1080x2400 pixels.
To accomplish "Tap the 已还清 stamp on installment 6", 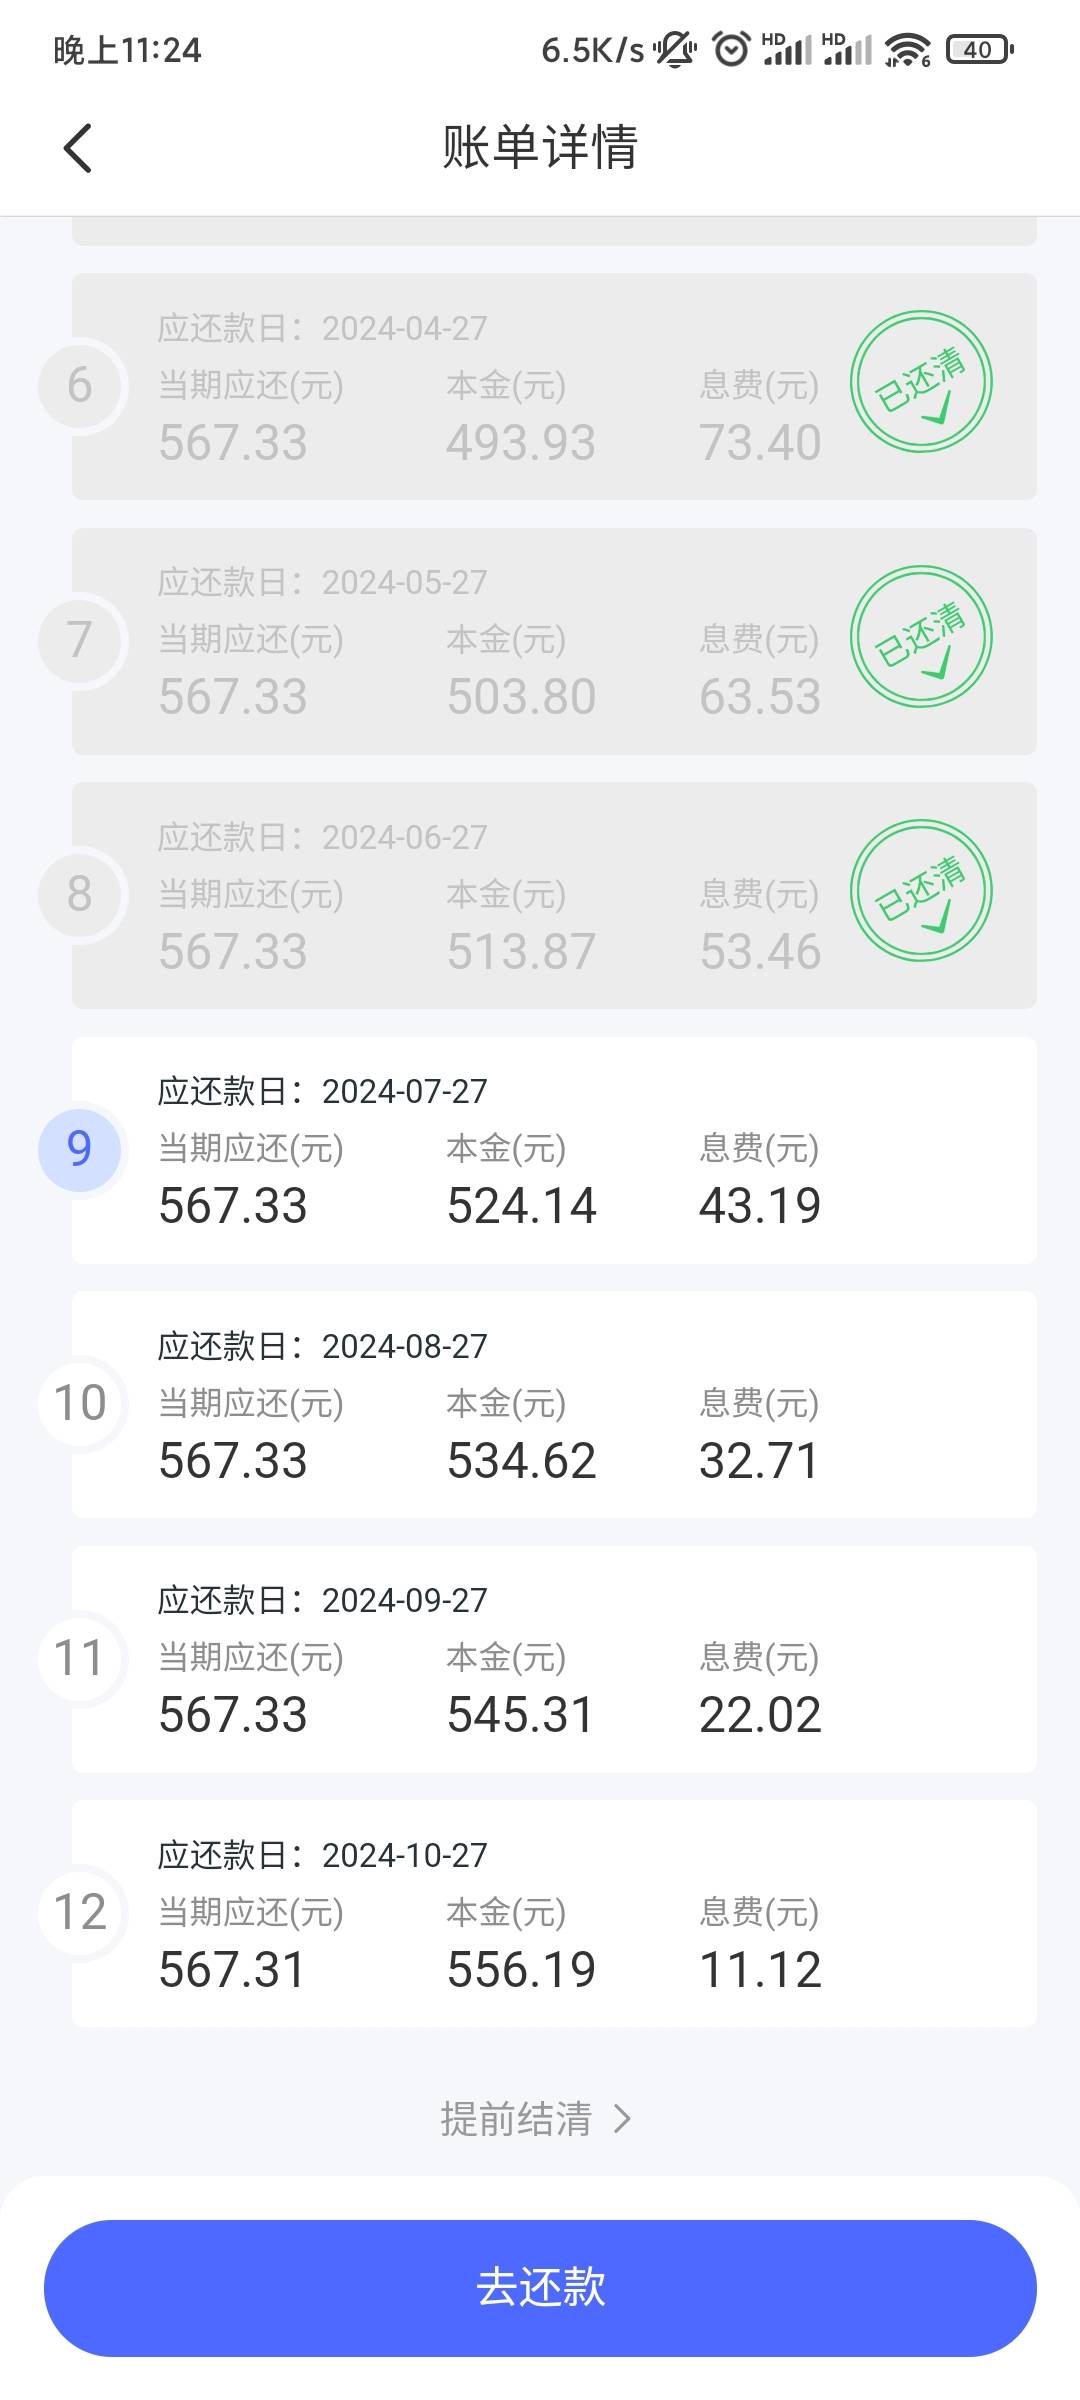I will point(921,382).
